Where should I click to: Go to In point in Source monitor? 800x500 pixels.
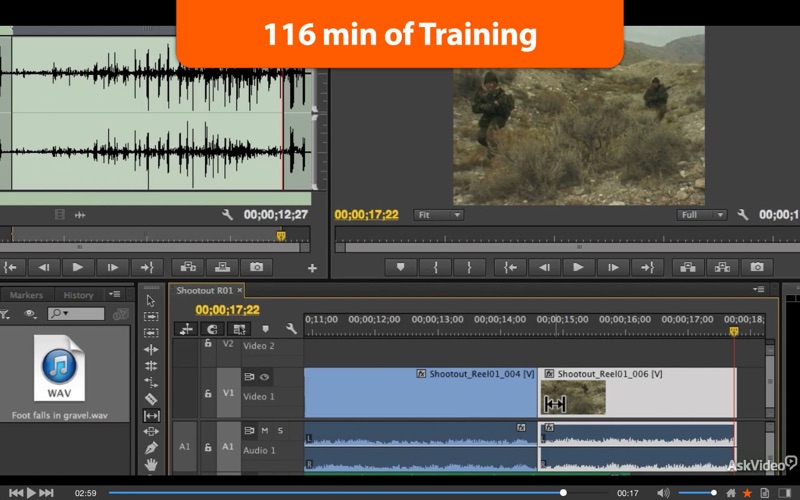click(x=10, y=267)
